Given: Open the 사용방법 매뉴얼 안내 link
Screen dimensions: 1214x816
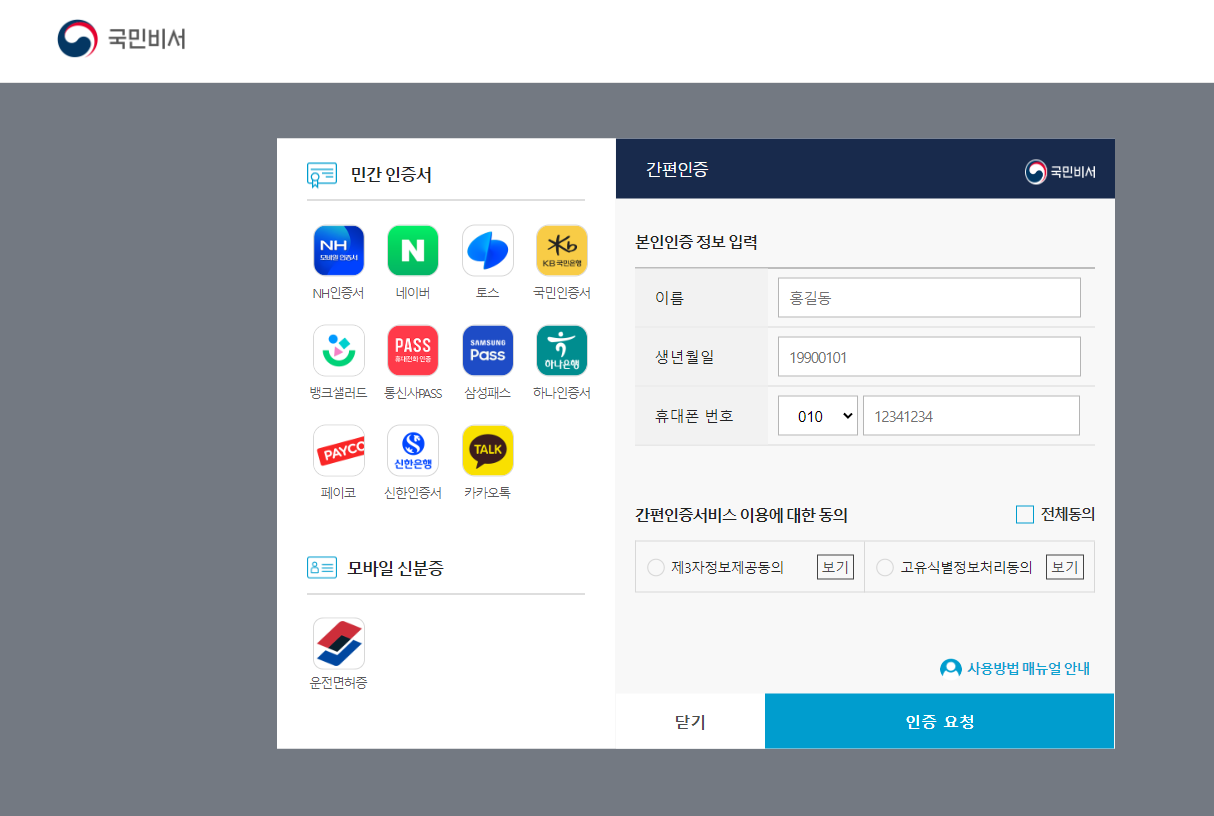Looking at the screenshot, I should click(1028, 669).
